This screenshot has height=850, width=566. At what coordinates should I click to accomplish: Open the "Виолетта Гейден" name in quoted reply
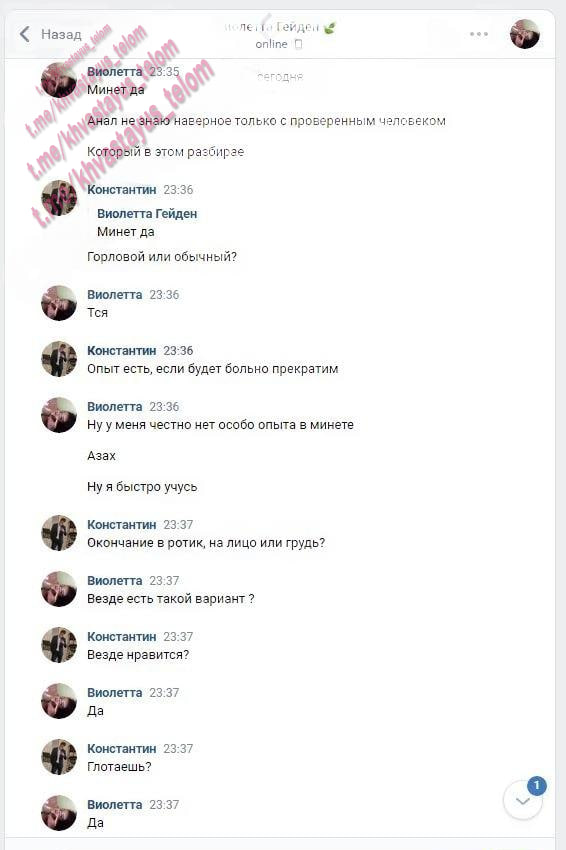click(x=147, y=214)
